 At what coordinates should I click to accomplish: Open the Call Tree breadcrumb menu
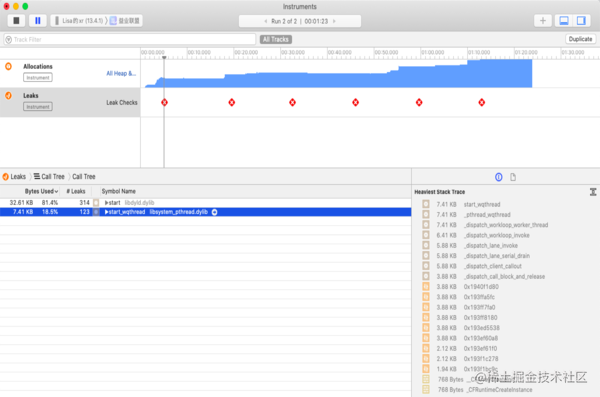[x=49, y=176]
